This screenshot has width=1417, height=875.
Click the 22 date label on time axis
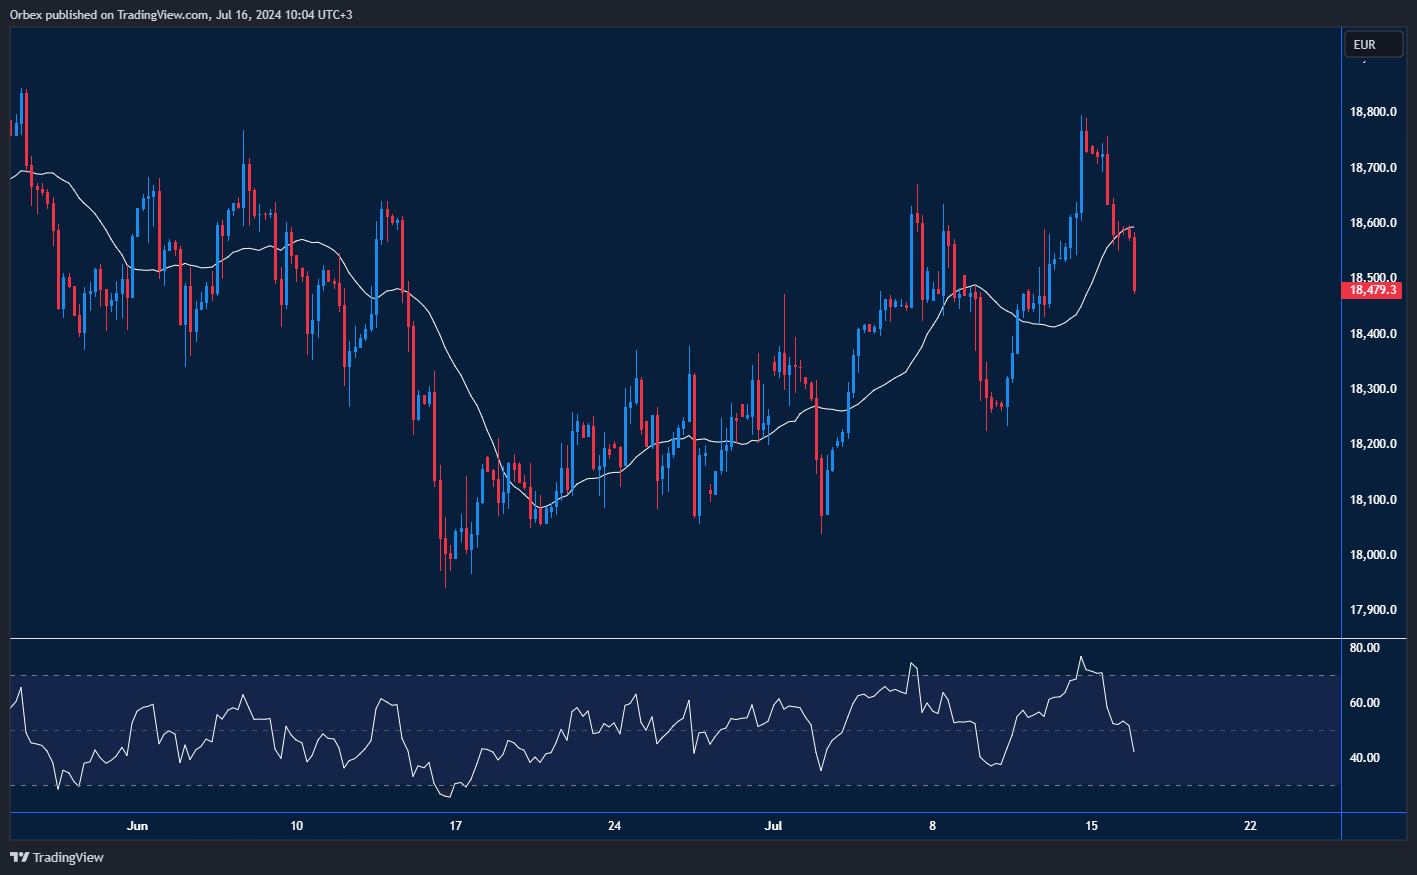point(1249,826)
